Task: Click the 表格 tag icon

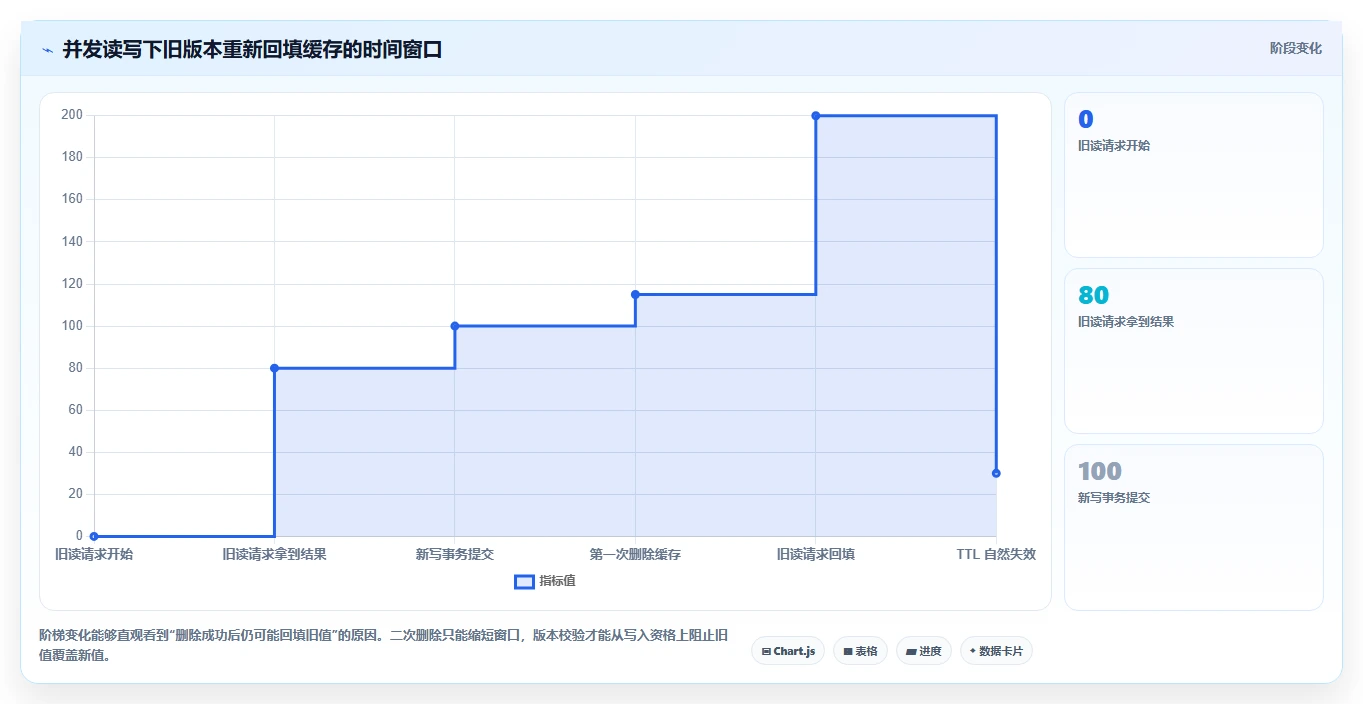Action: (848, 651)
